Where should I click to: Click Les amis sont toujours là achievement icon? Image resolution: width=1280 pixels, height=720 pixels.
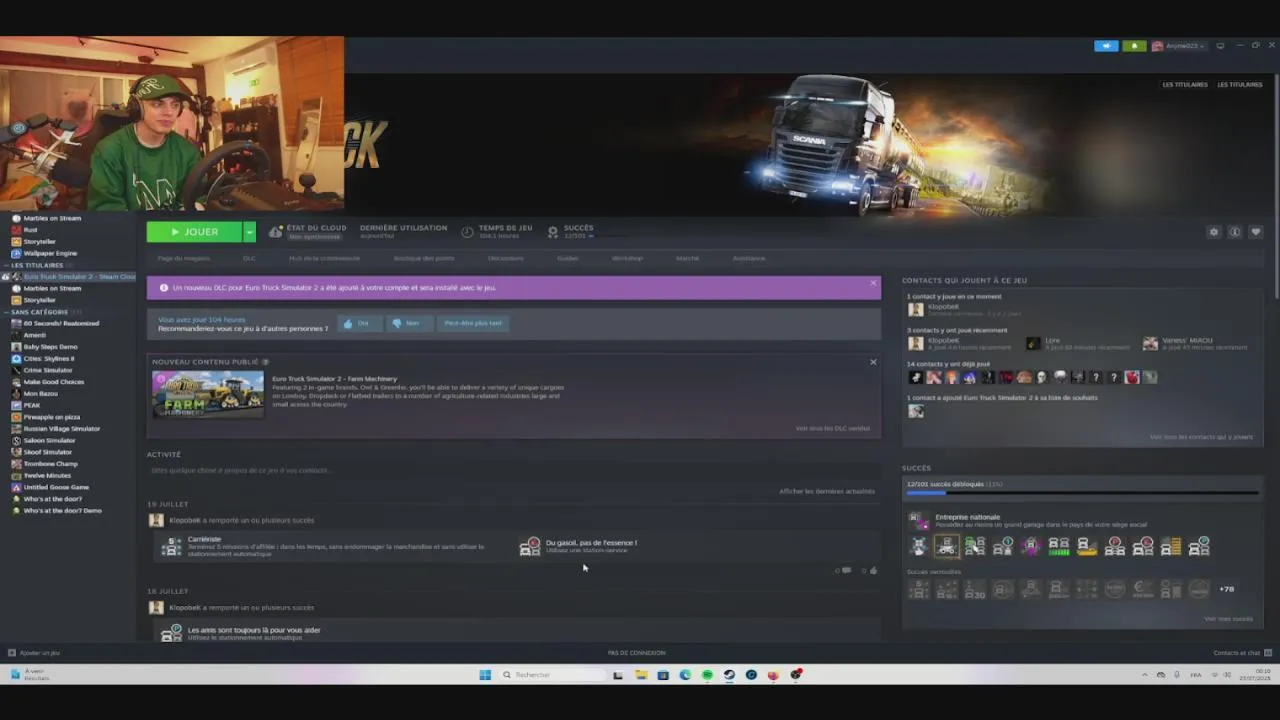(172, 633)
